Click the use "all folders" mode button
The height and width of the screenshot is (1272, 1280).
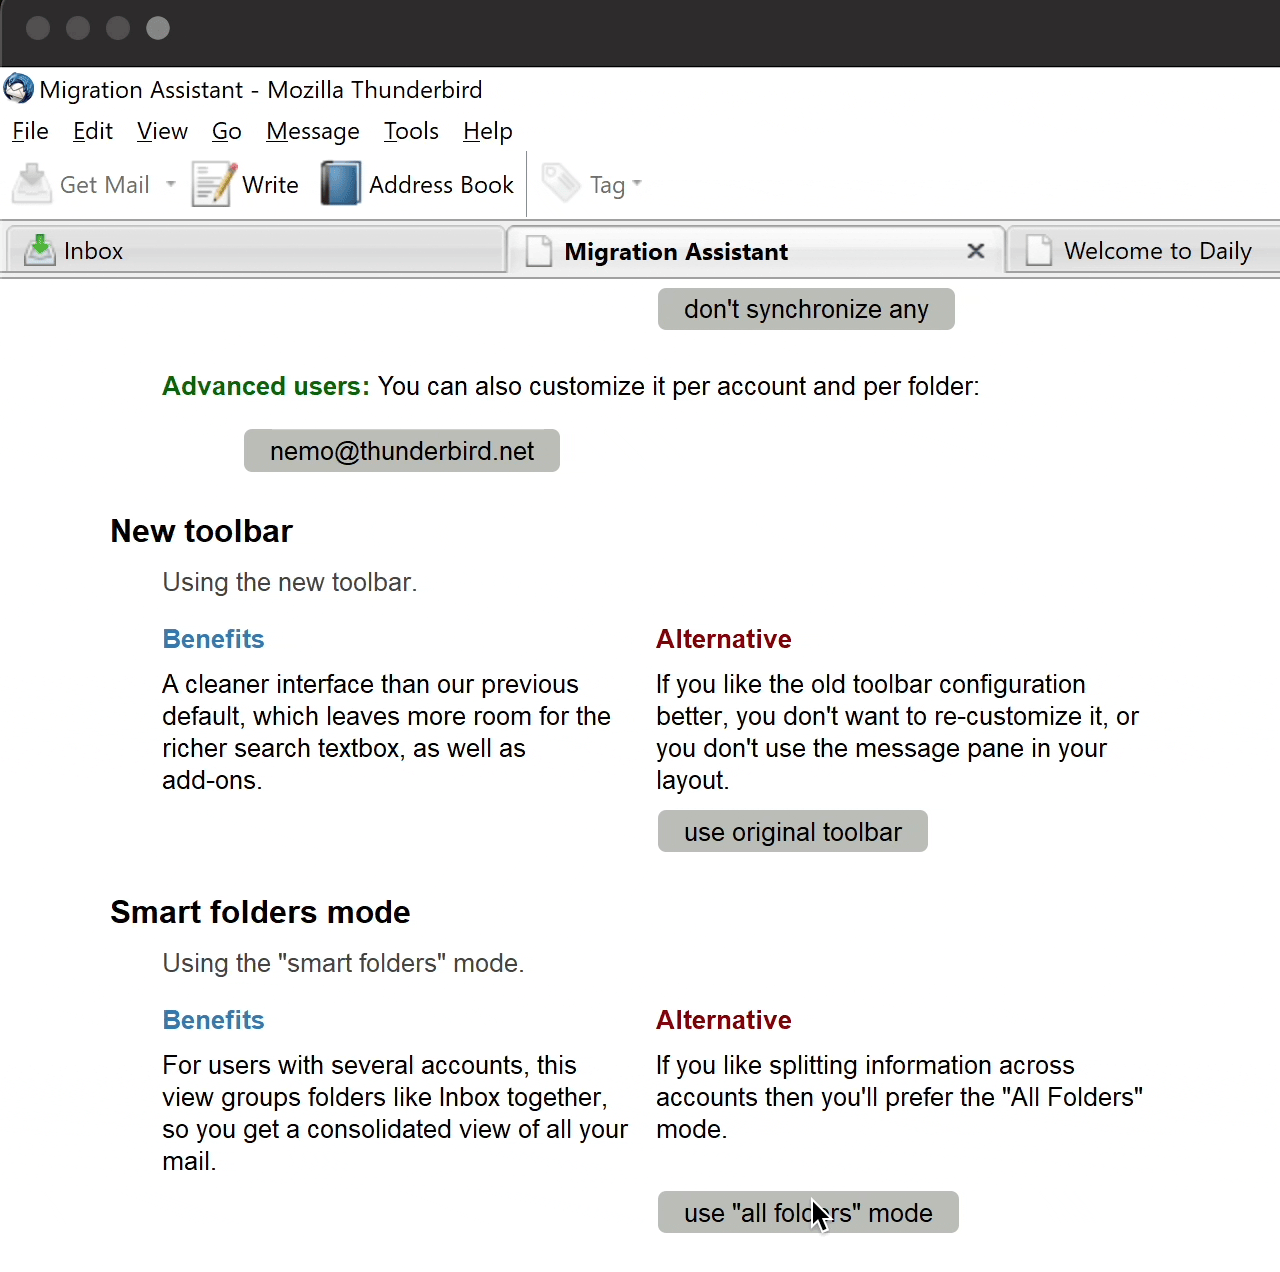(x=807, y=1213)
